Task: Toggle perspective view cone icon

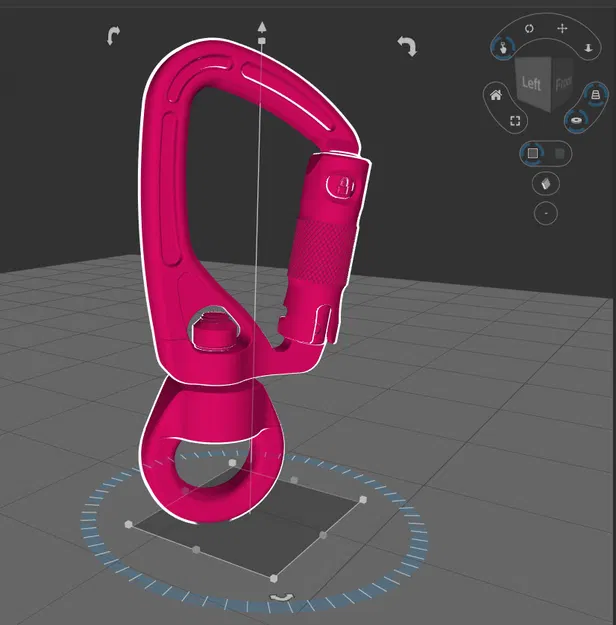Action: click(x=595, y=94)
